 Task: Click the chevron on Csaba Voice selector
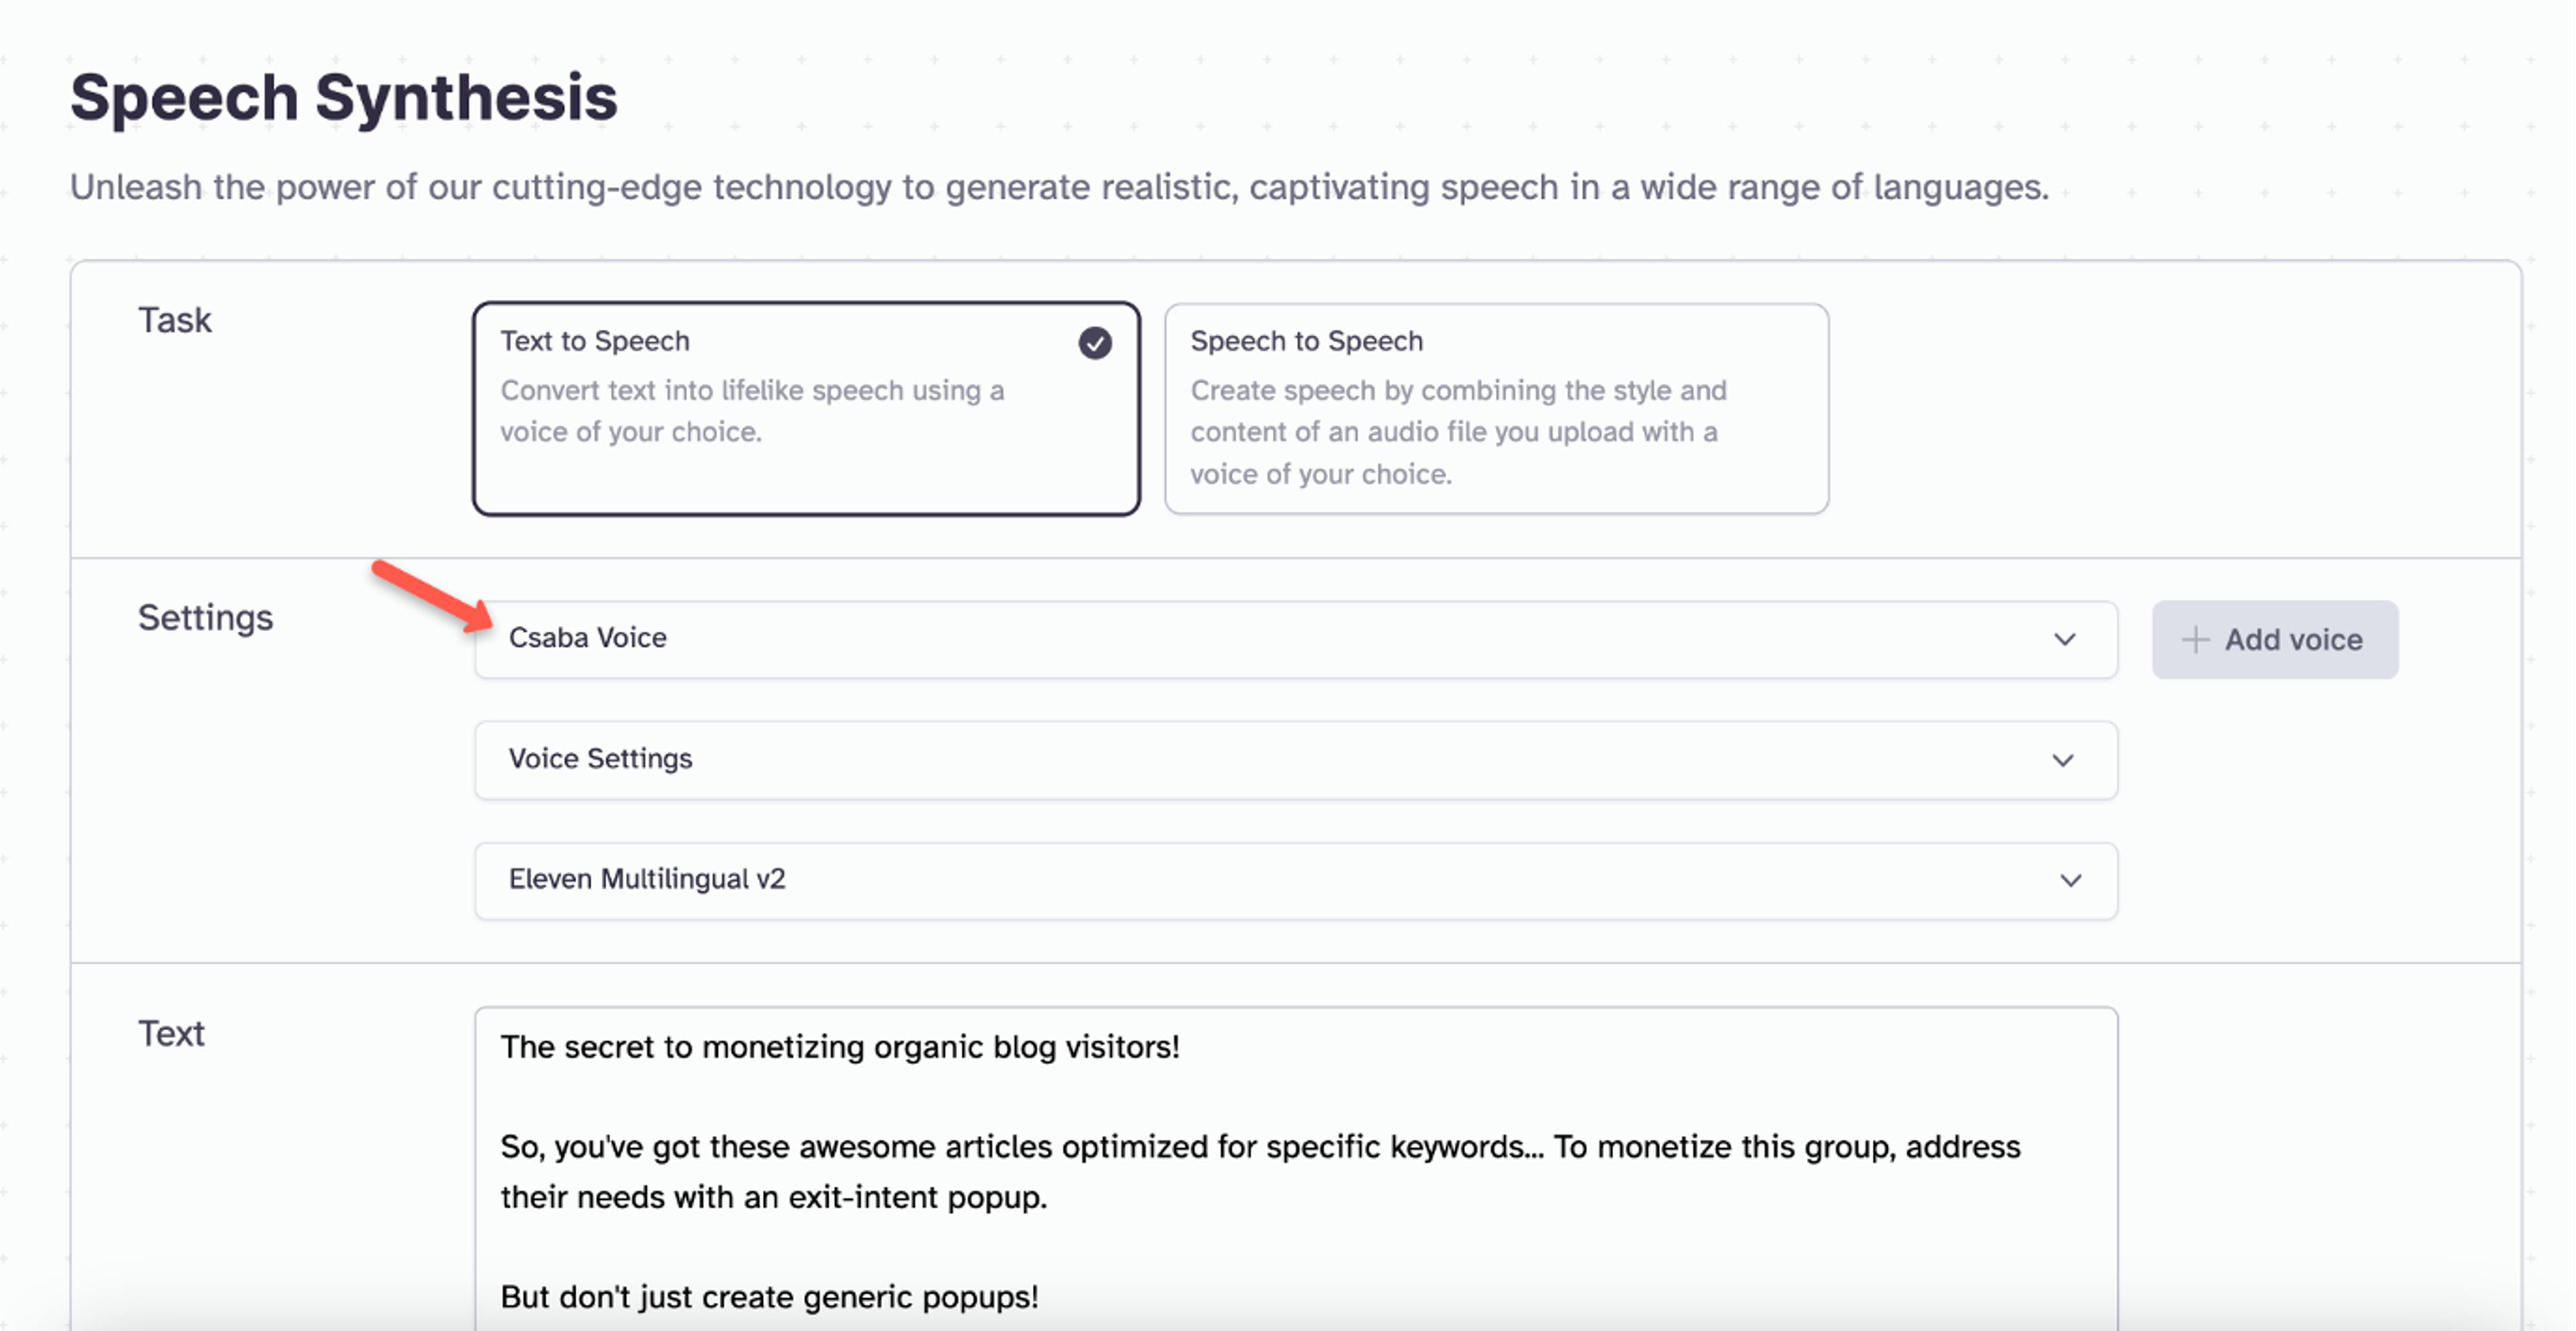[2066, 639]
